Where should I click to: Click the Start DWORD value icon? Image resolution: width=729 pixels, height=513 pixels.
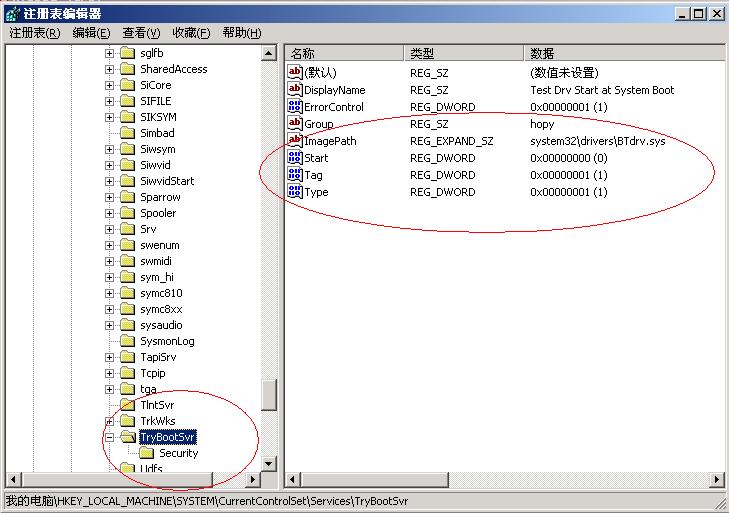(295, 158)
